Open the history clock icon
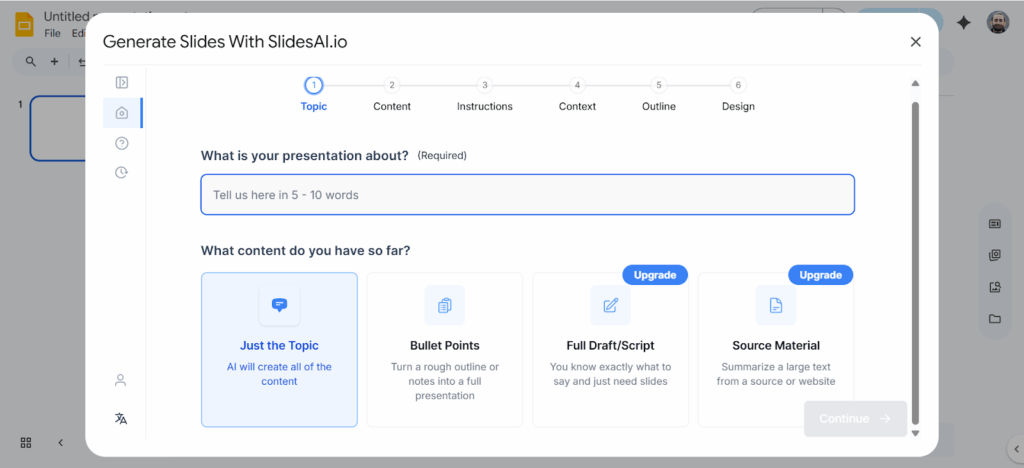Image resolution: width=1024 pixels, height=468 pixels. tap(121, 172)
